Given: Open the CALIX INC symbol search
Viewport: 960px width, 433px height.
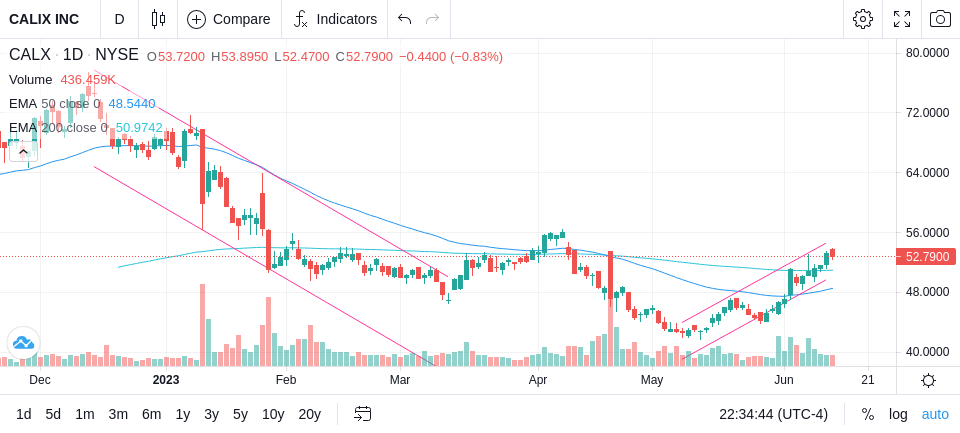Looking at the screenshot, I should click(44, 19).
